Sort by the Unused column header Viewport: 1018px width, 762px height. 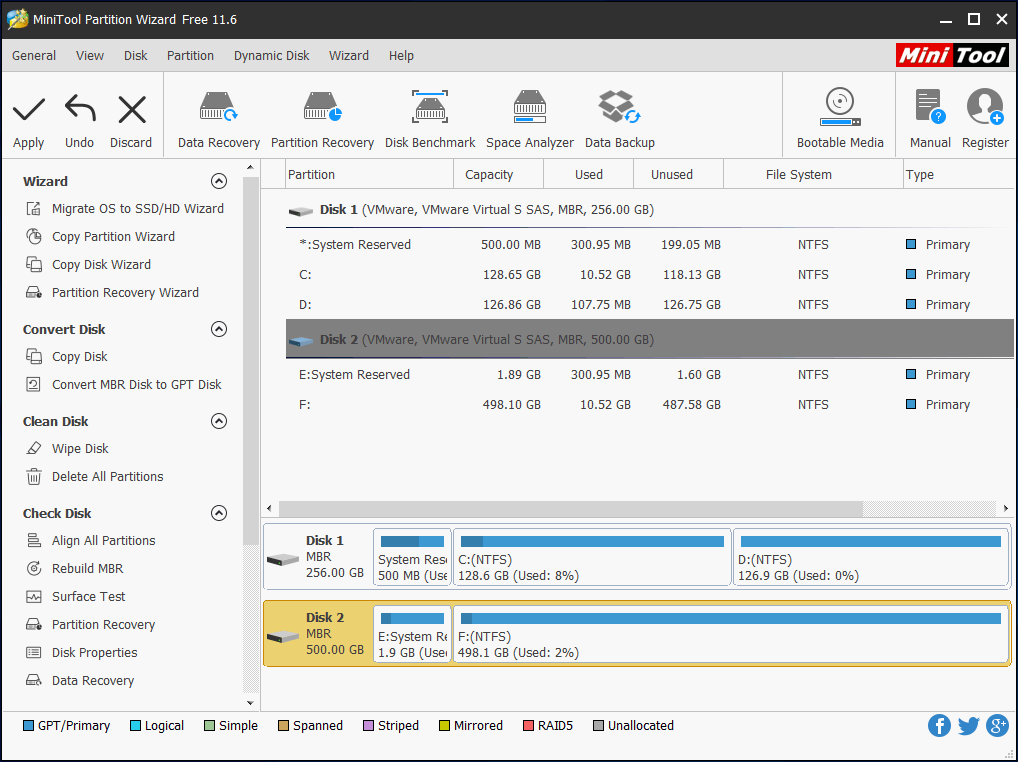click(x=678, y=175)
